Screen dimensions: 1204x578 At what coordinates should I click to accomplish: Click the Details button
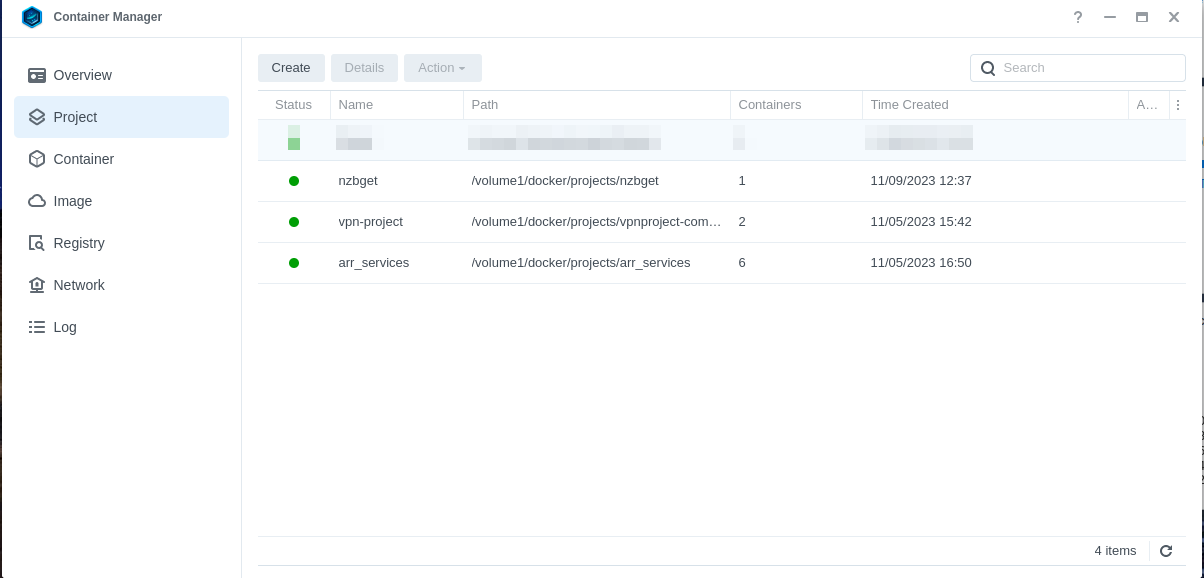(x=364, y=68)
